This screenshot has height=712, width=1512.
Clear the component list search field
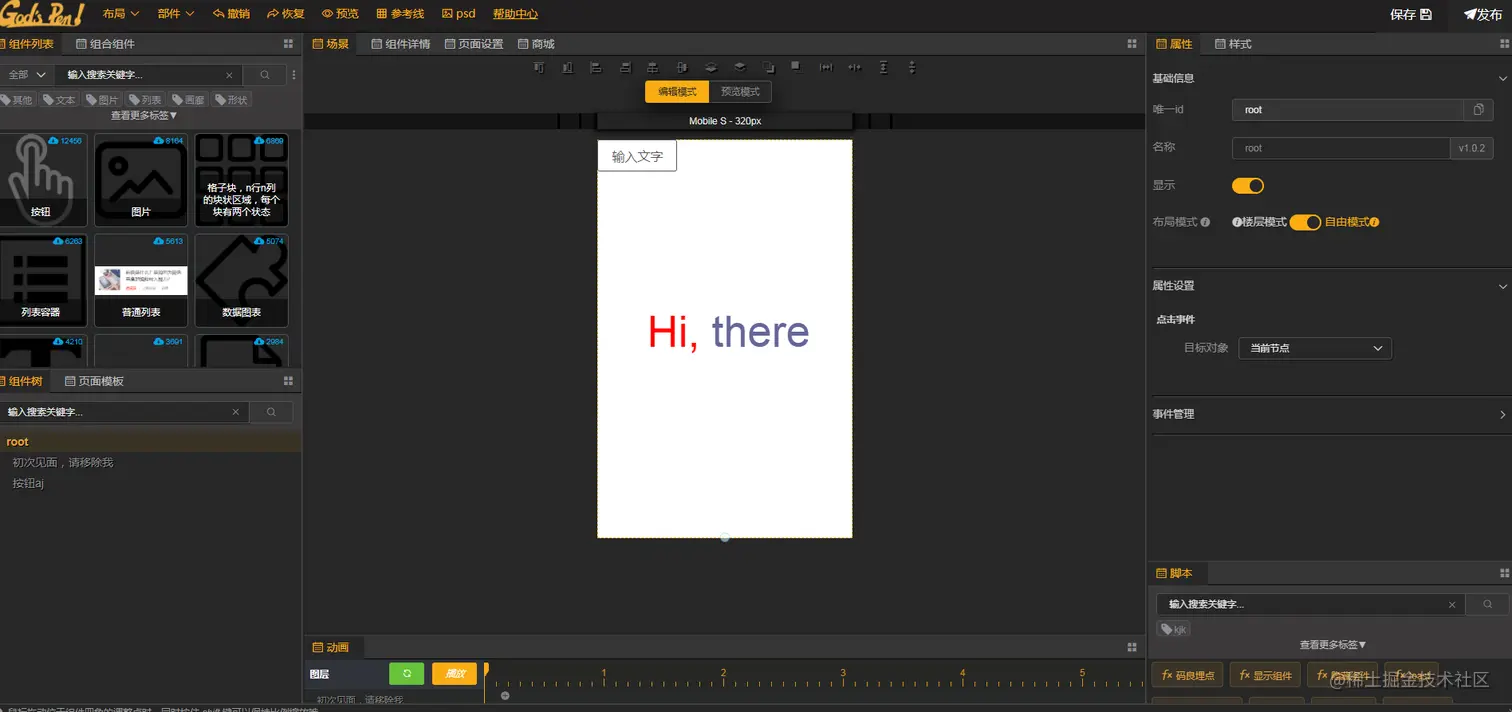(x=229, y=75)
